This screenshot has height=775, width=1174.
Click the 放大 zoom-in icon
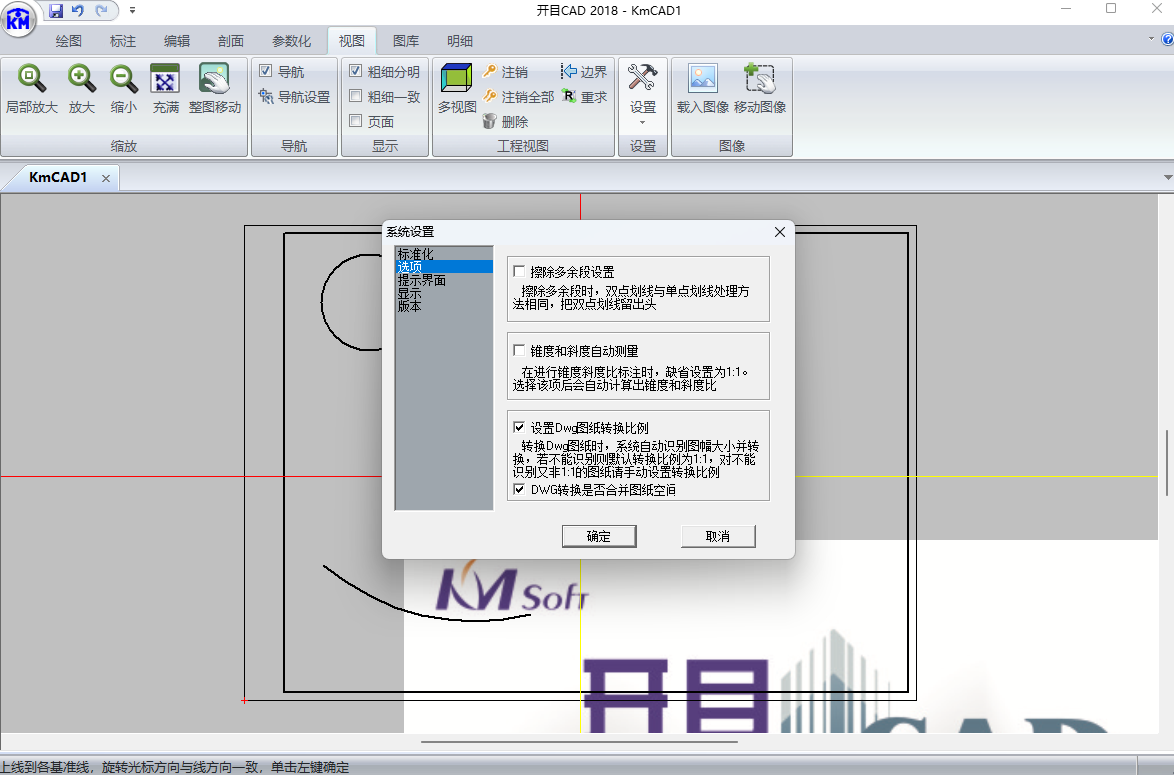tap(80, 88)
